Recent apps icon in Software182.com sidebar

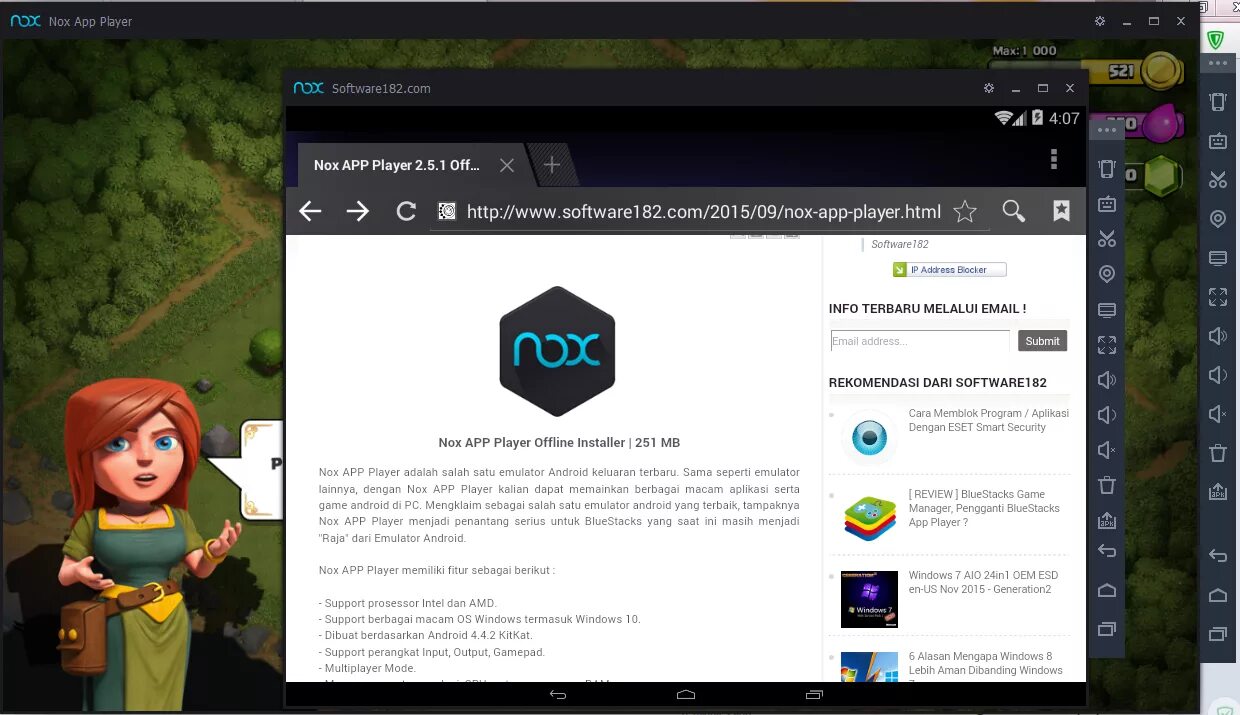(x=1107, y=629)
